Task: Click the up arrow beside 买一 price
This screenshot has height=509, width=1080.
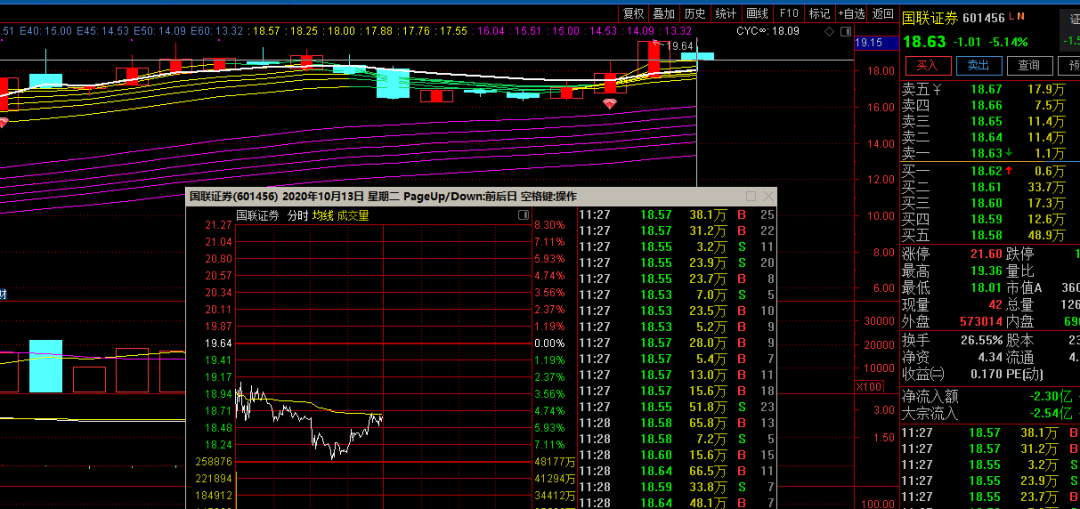Action: click(x=1008, y=170)
